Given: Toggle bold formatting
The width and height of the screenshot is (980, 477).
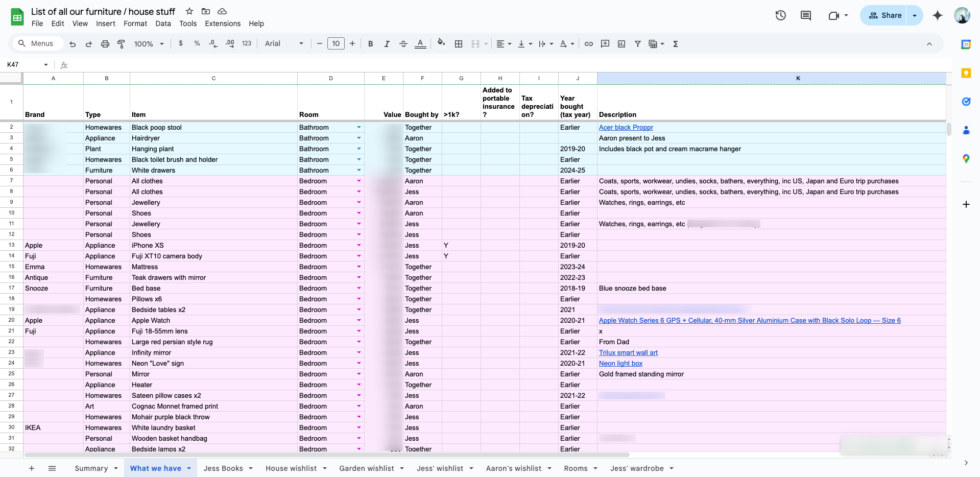Looking at the screenshot, I should [370, 44].
